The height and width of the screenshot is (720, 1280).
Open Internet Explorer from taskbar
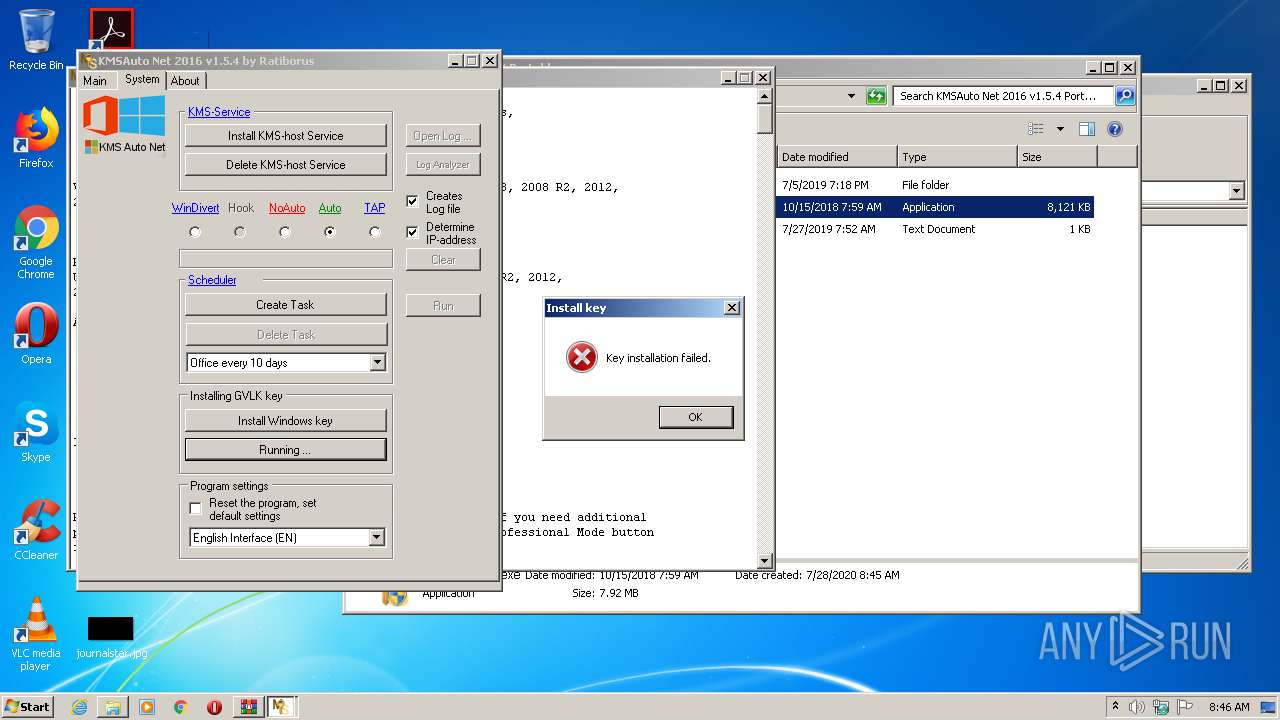coord(79,707)
